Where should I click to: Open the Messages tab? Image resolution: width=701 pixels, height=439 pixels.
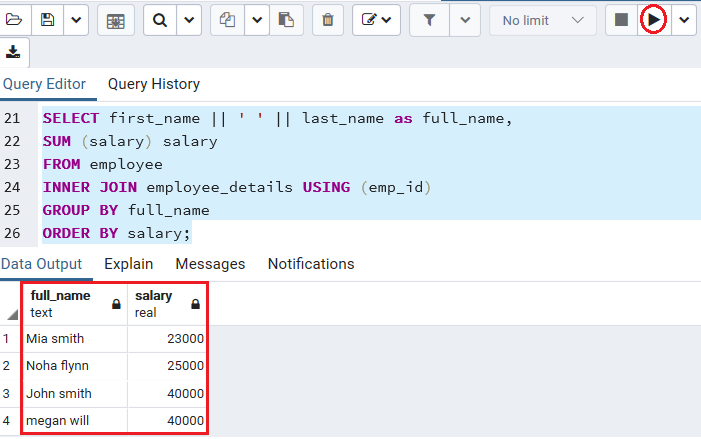click(x=210, y=264)
